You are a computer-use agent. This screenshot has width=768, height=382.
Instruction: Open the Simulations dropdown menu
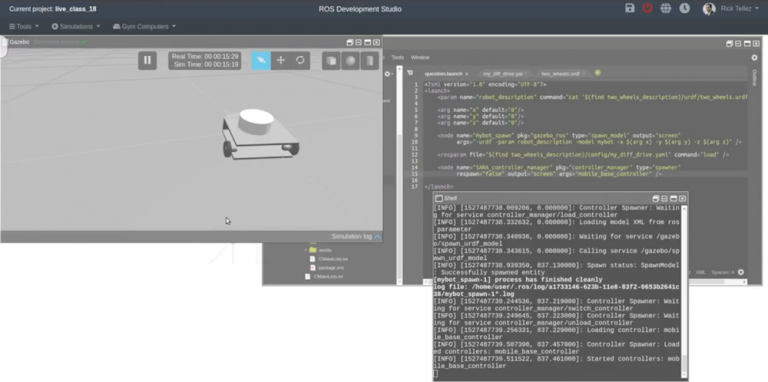[76, 26]
